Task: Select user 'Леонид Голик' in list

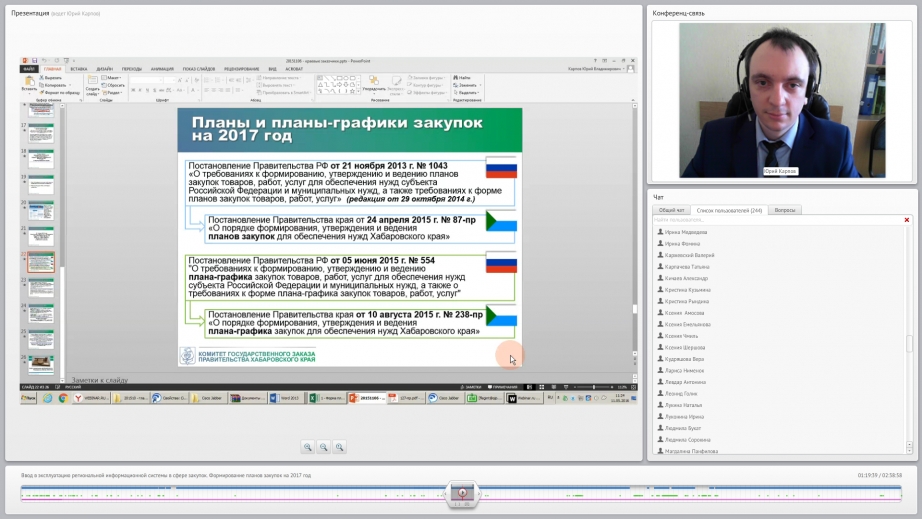Action: click(680, 393)
